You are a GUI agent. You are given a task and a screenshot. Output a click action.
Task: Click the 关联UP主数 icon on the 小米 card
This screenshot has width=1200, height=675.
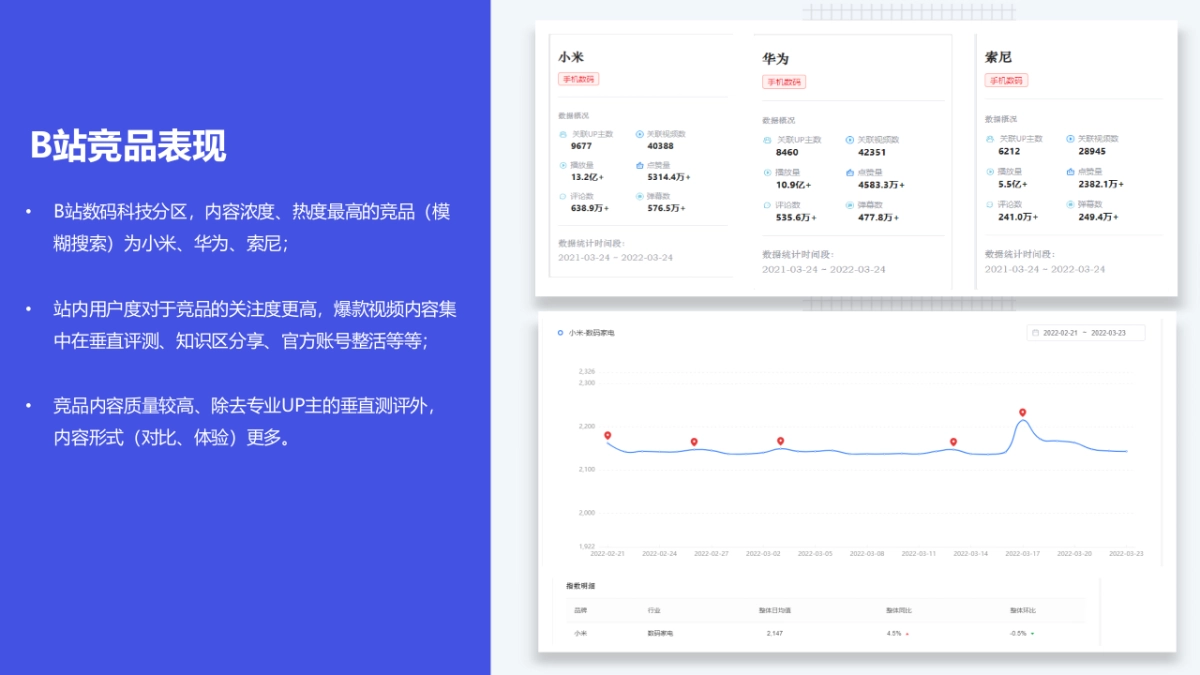[x=562, y=135]
